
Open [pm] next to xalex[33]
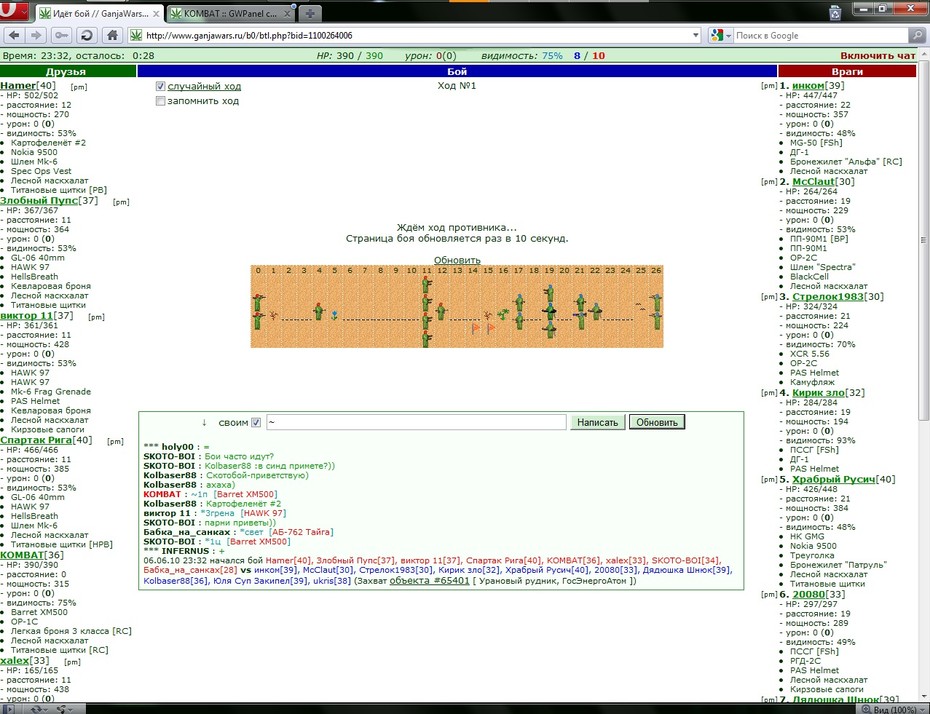click(72, 662)
